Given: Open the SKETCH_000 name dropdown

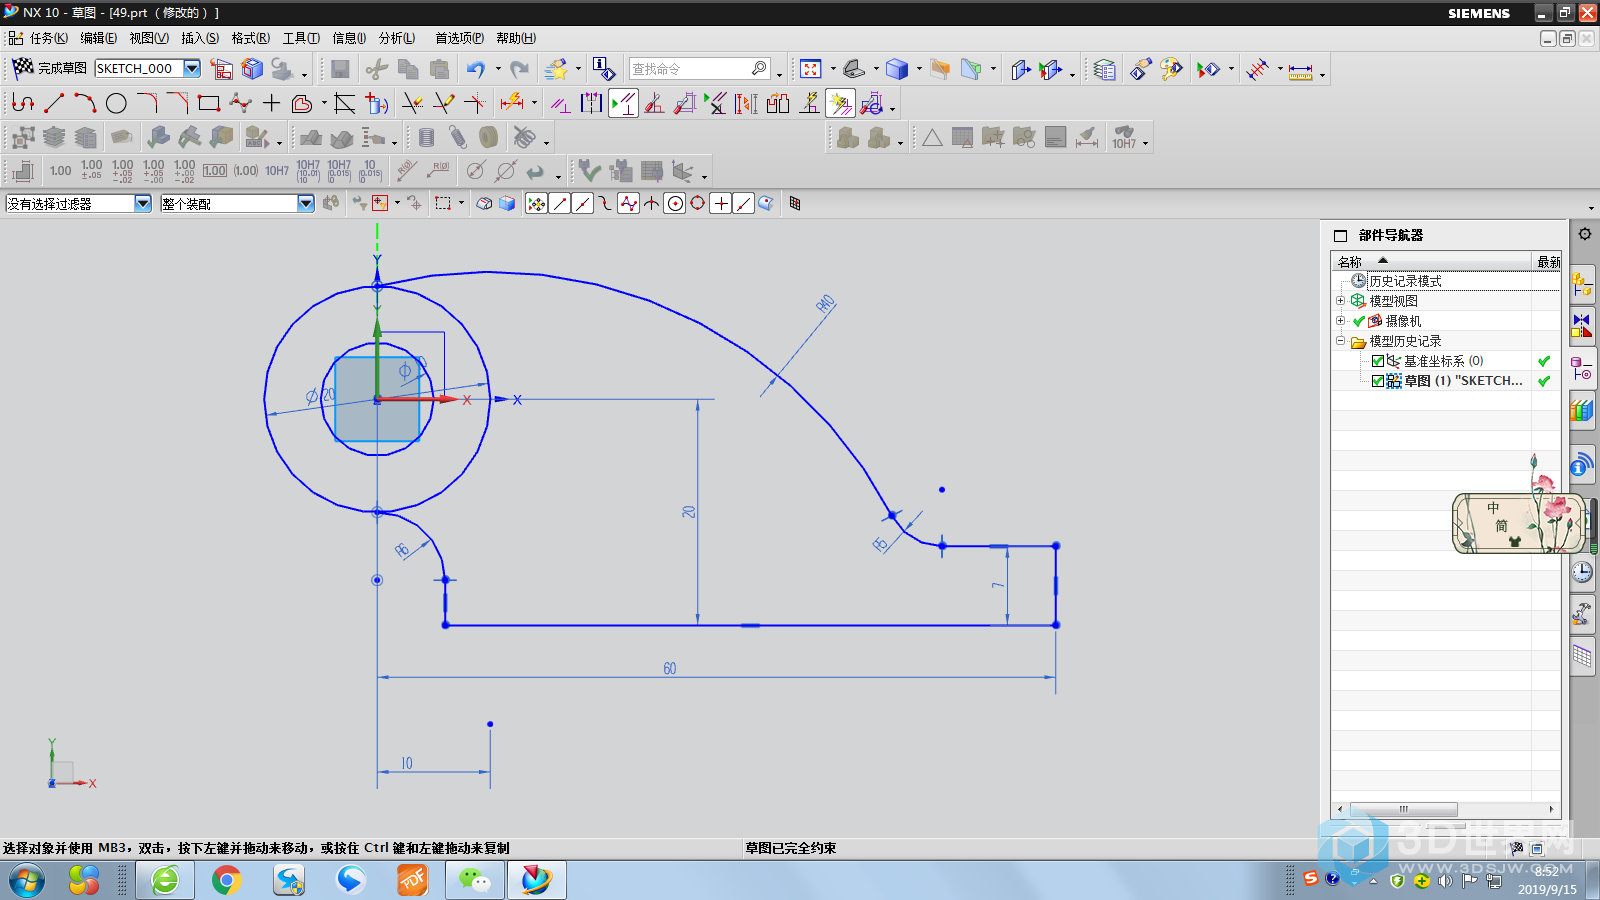Looking at the screenshot, I should click(x=191, y=68).
